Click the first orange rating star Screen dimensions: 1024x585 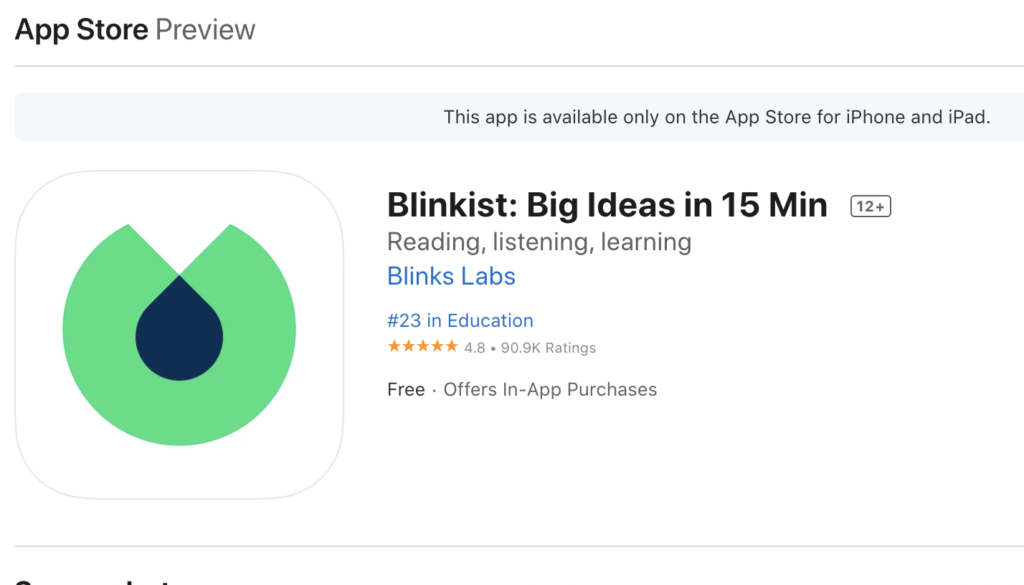pos(392,346)
